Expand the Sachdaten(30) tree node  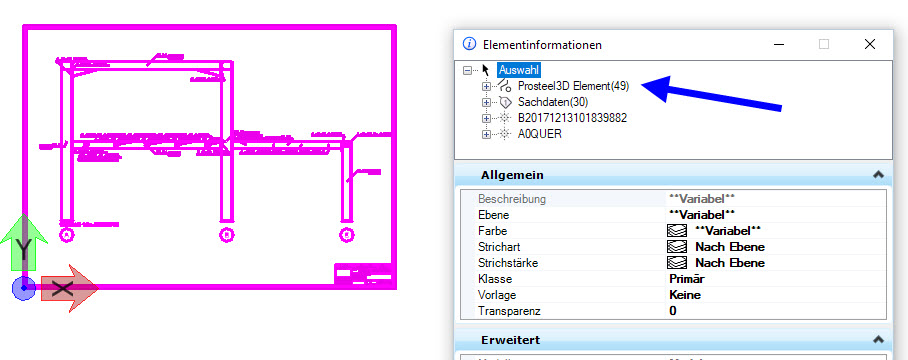coord(486,102)
